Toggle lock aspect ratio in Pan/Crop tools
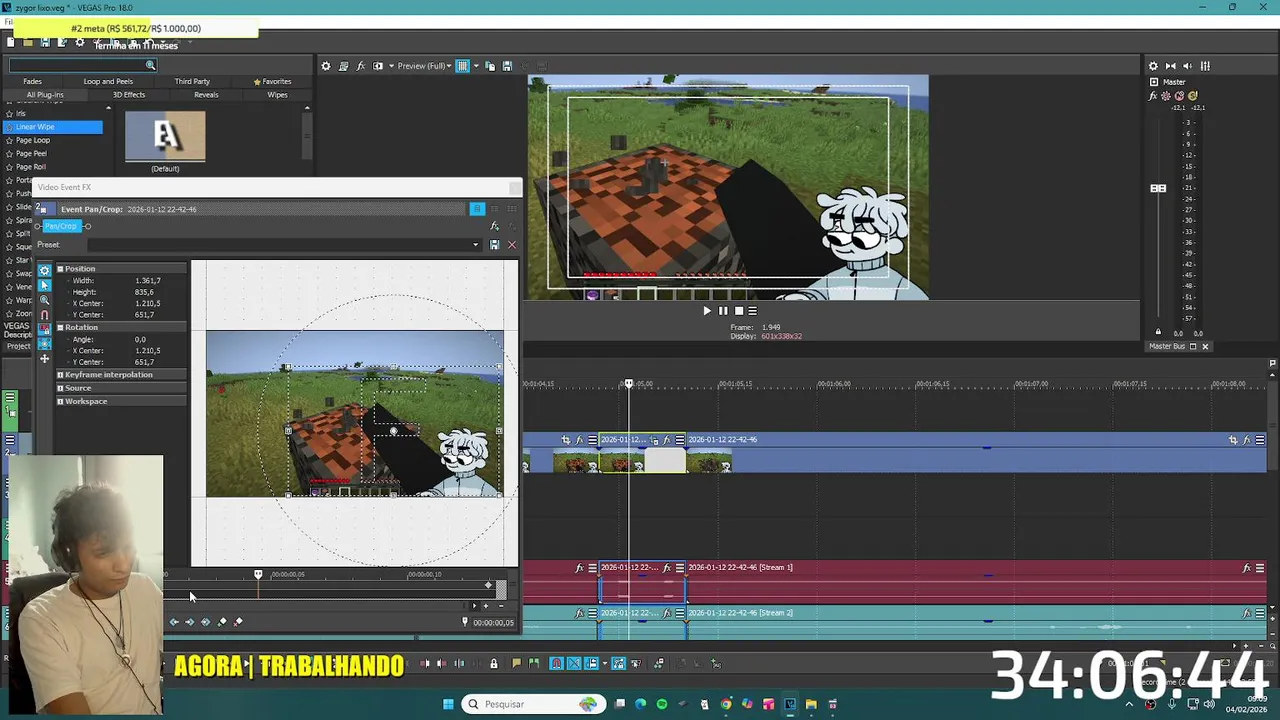Viewport: 1280px width, 720px height. click(44, 329)
